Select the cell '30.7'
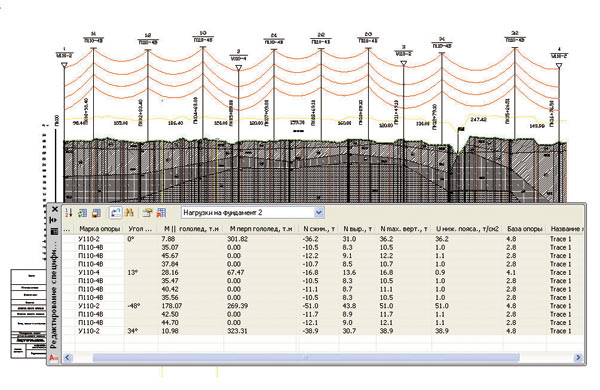The height and width of the screenshot is (390, 600). point(349,331)
